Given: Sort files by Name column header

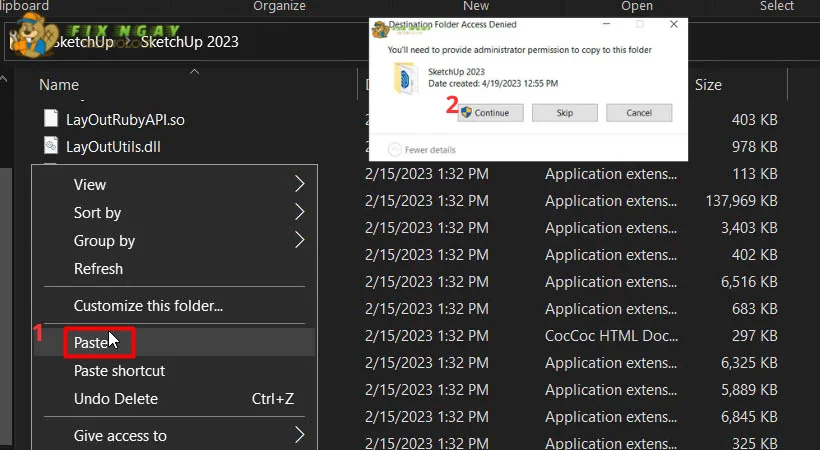Looking at the screenshot, I should 59,85.
